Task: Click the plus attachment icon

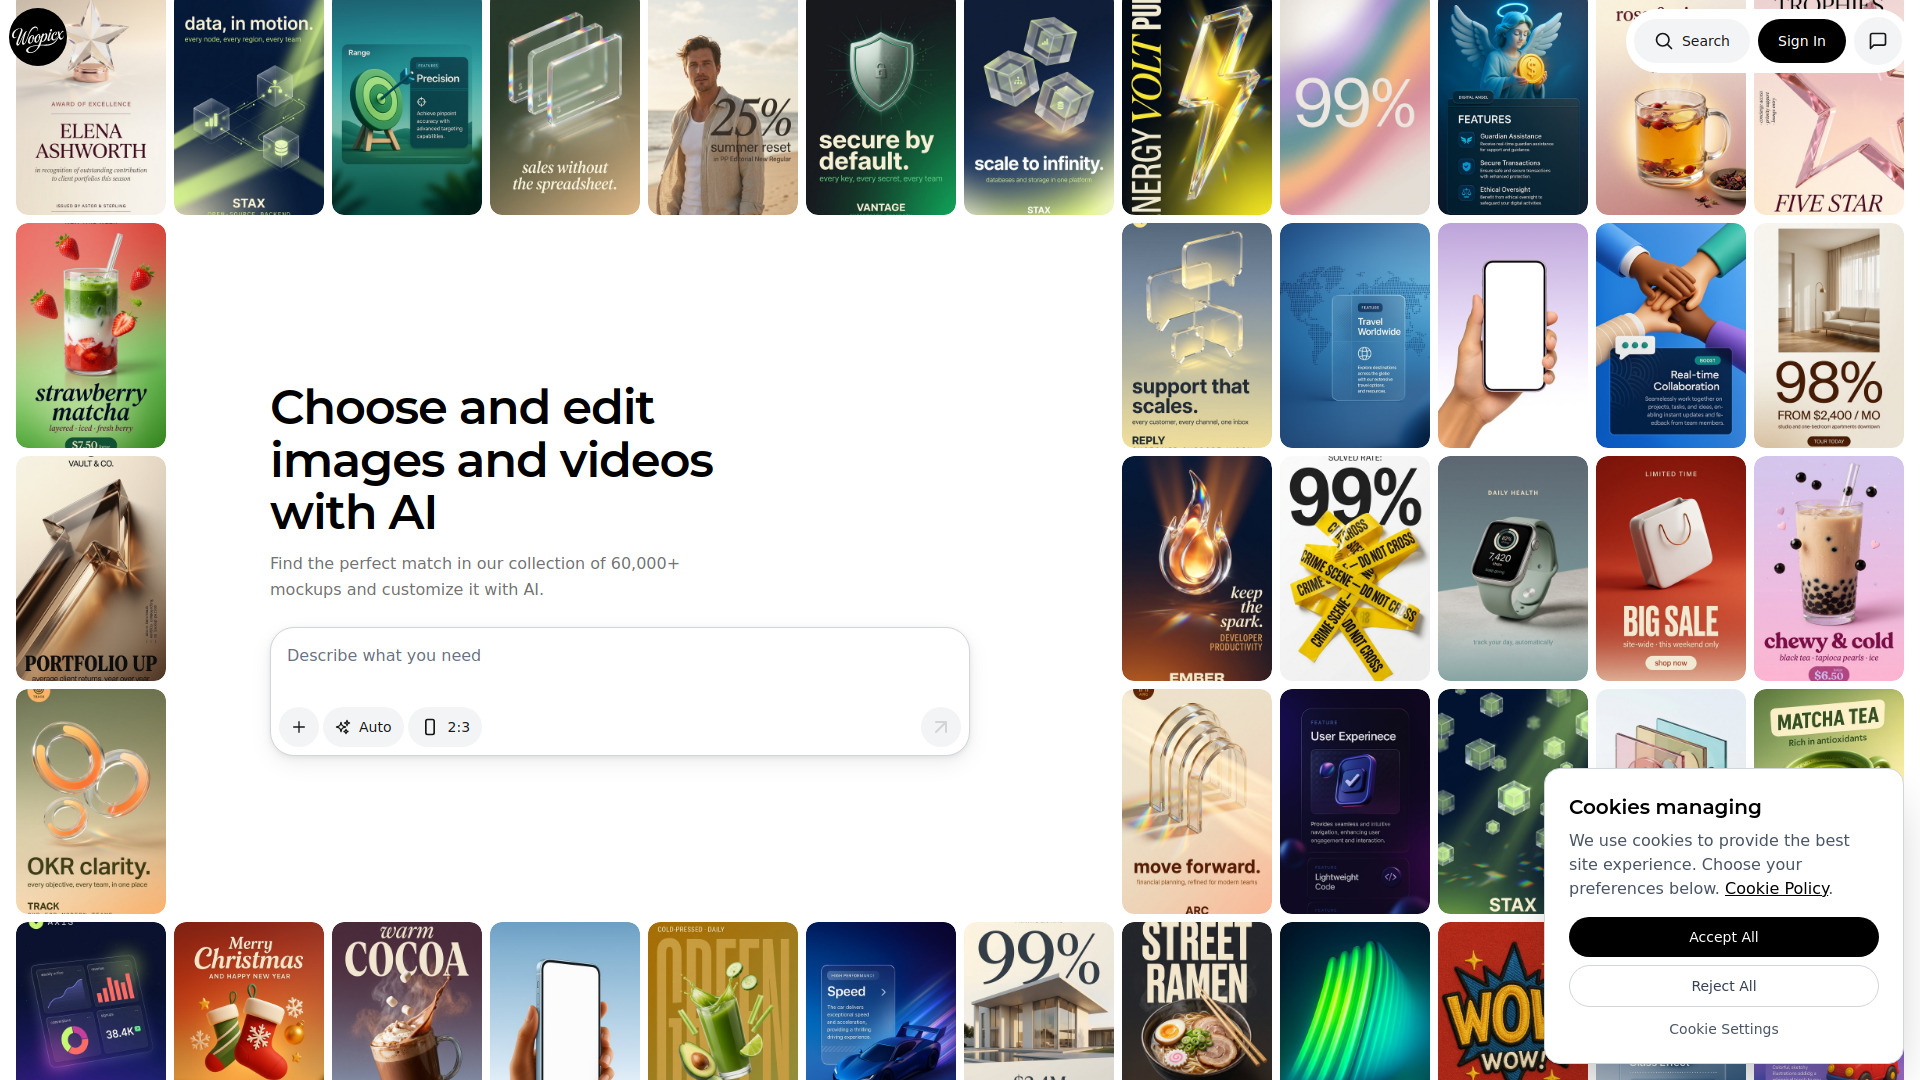Action: pos(299,727)
